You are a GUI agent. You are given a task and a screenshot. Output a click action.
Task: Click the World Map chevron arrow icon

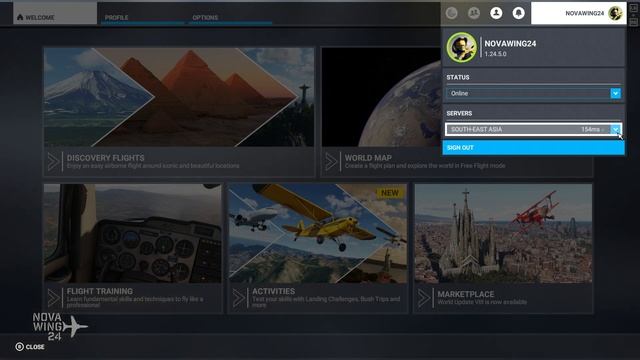pos(331,162)
